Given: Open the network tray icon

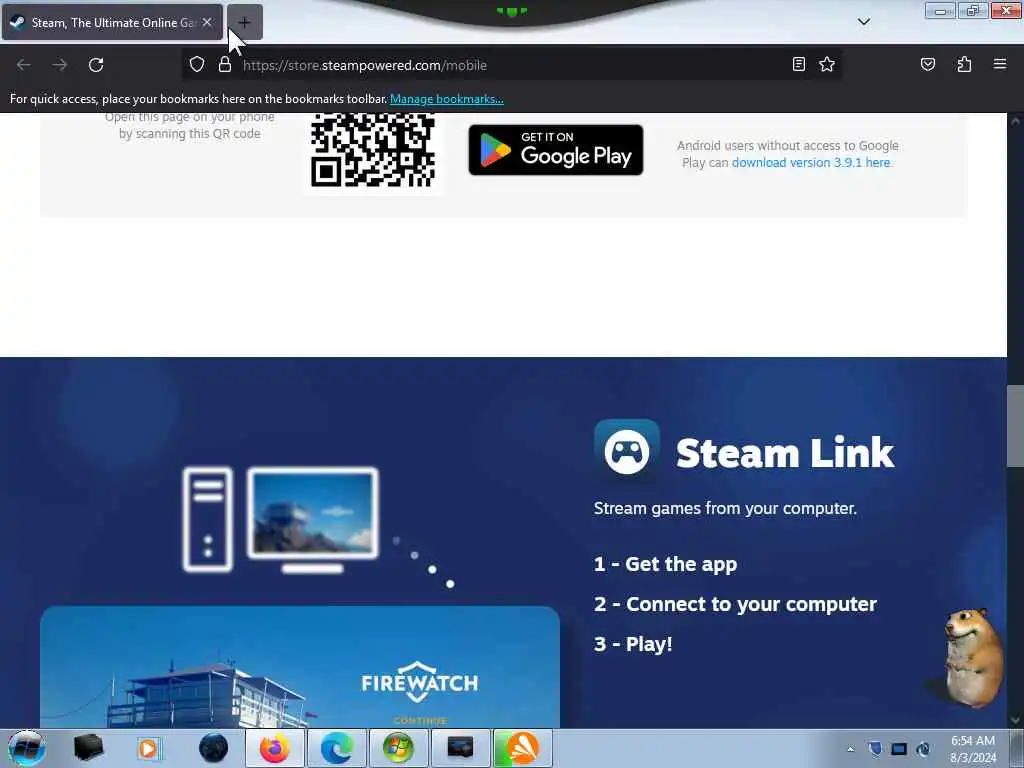Looking at the screenshot, I should click(x=899, y=749).
